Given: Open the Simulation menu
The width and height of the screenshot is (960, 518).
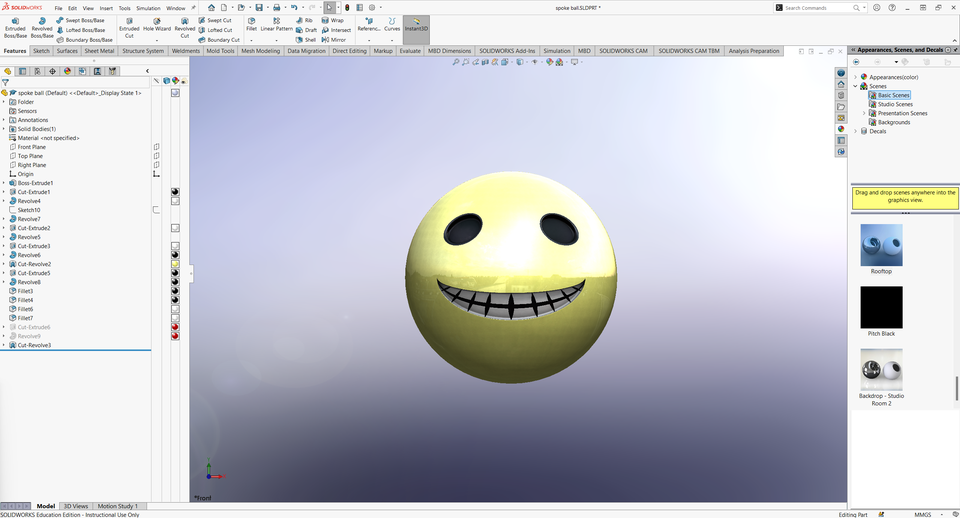Looking at the screenshot, I should click(x=148, y=8).
